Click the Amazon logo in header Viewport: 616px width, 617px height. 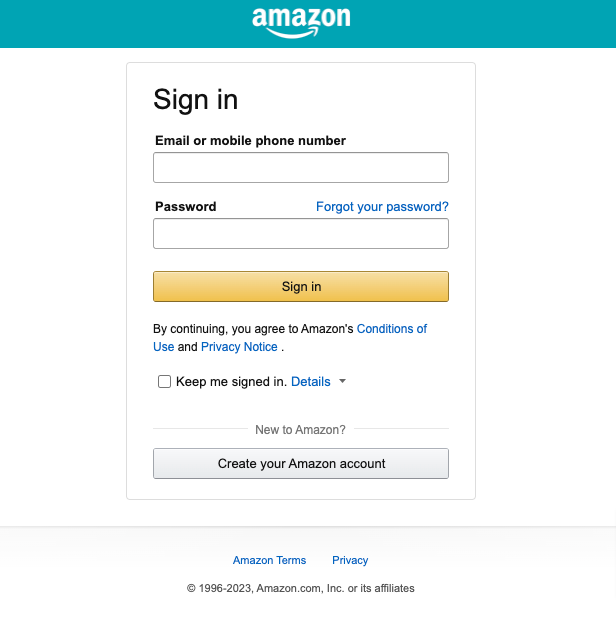tap(301, 23)
